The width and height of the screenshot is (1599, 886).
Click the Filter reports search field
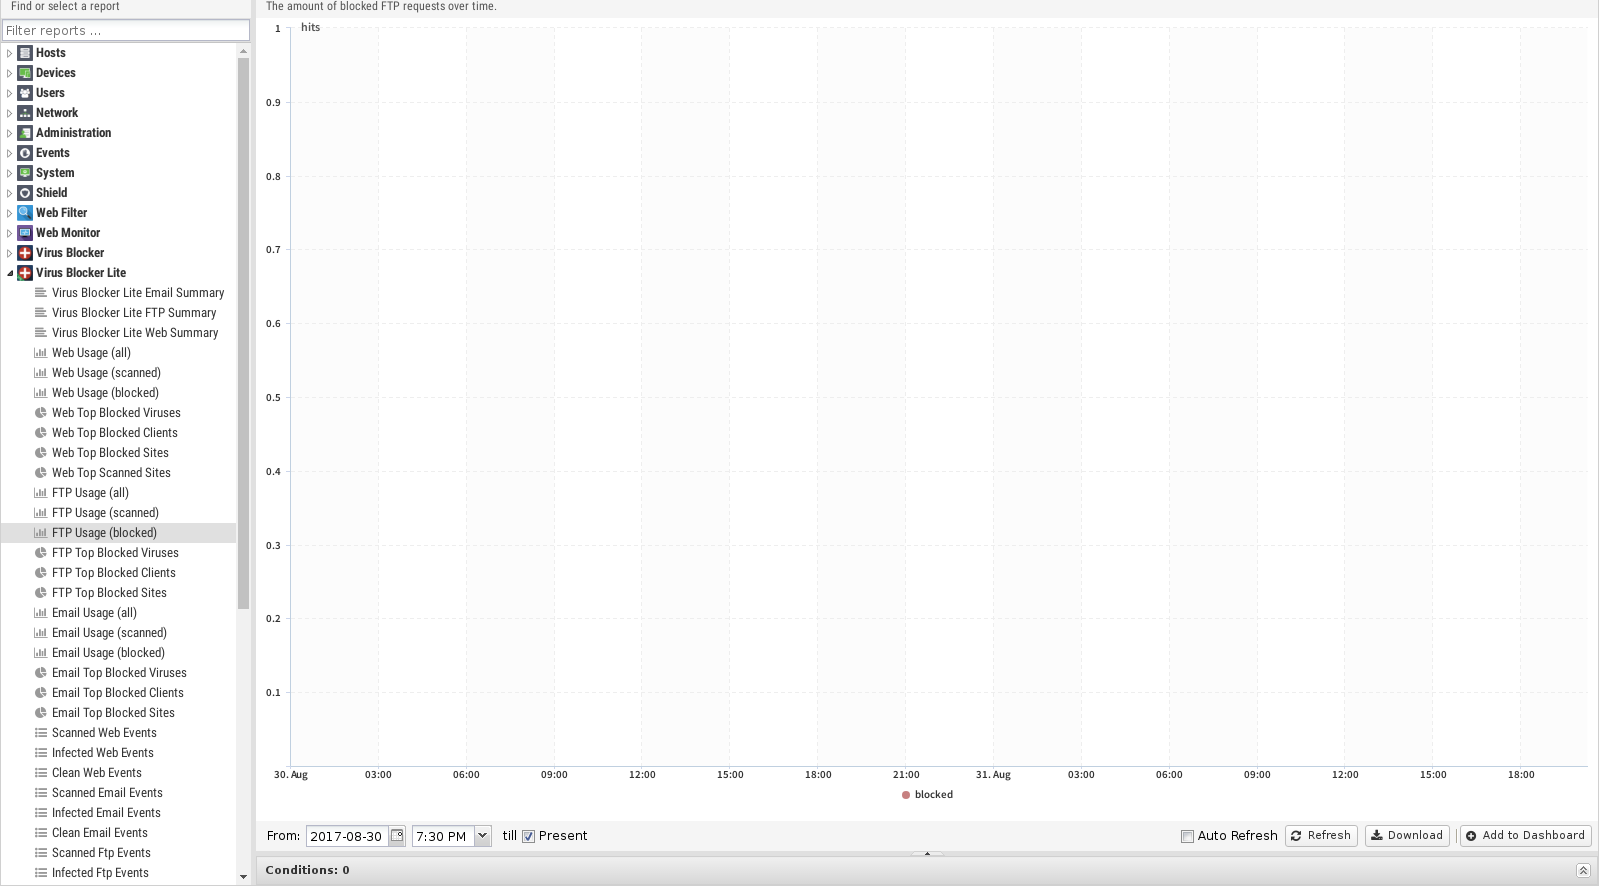click(x=126, y=31)
